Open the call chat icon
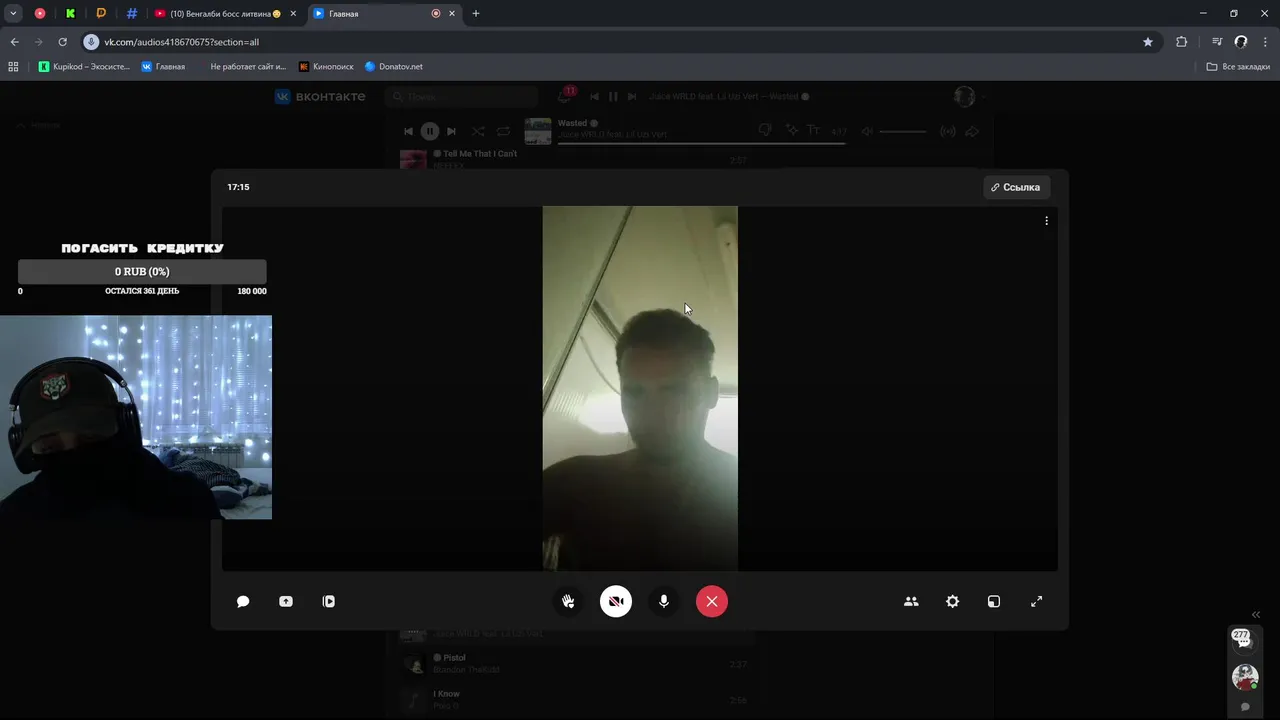 click(x=242, y=601)
